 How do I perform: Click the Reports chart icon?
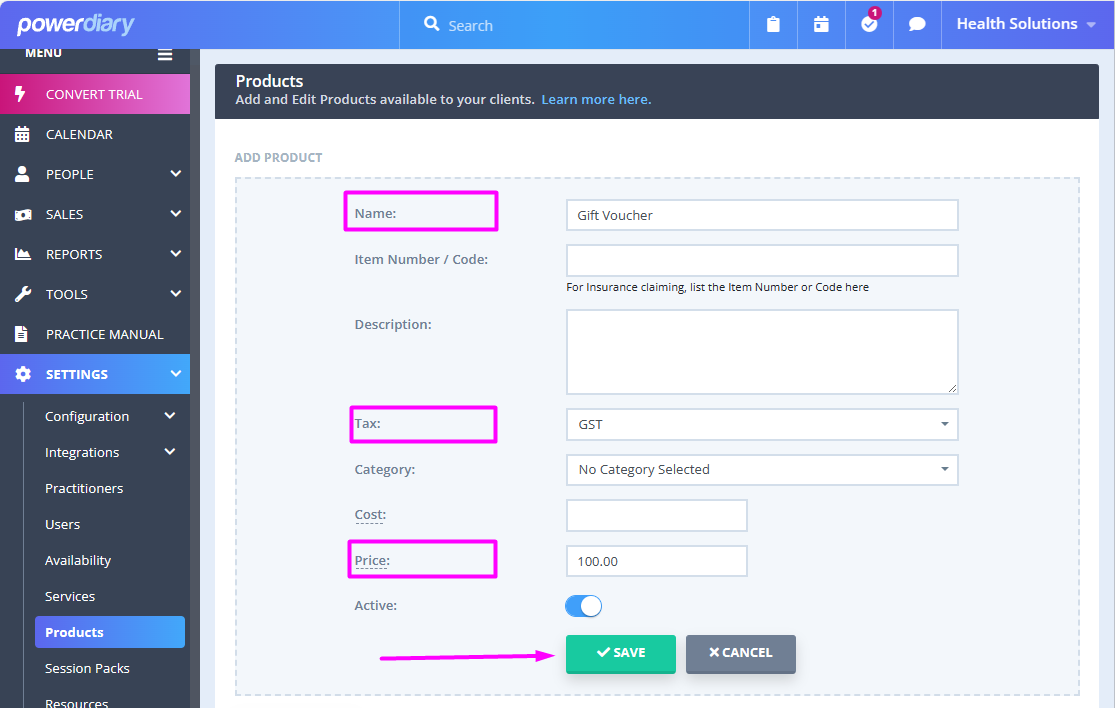[23, 254]
